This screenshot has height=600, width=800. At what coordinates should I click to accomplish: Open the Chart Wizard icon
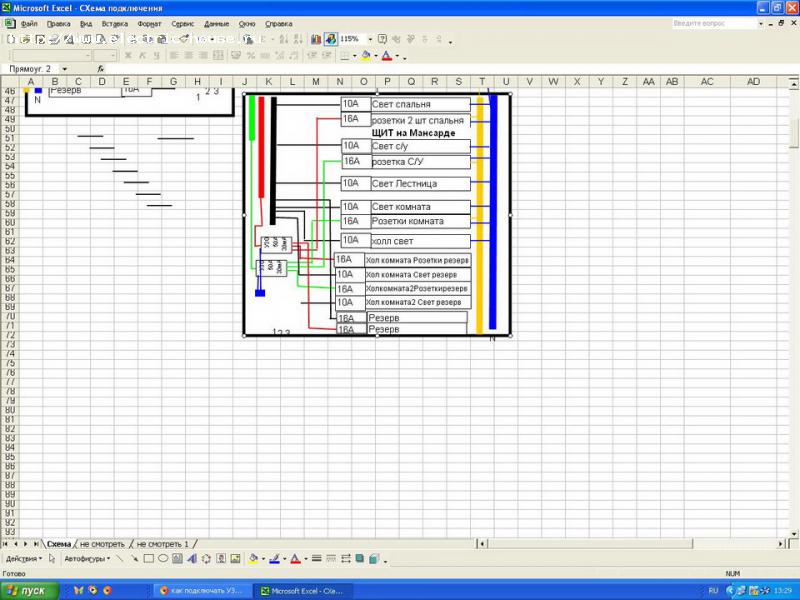tap(316, 38)
